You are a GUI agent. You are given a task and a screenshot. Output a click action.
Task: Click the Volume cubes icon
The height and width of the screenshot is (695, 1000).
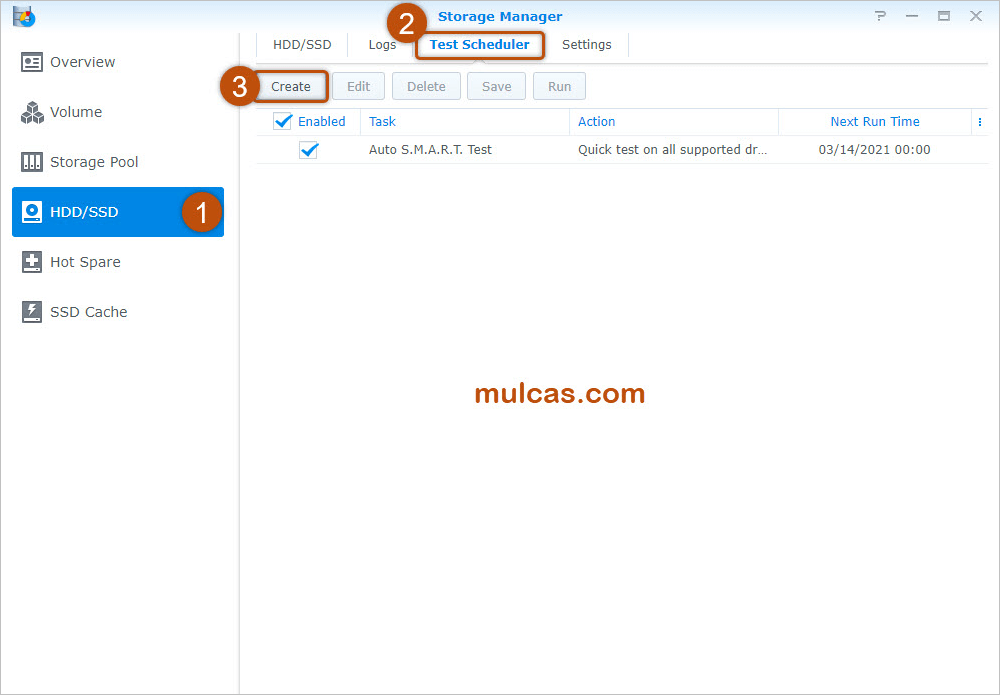tap(32, 113)
